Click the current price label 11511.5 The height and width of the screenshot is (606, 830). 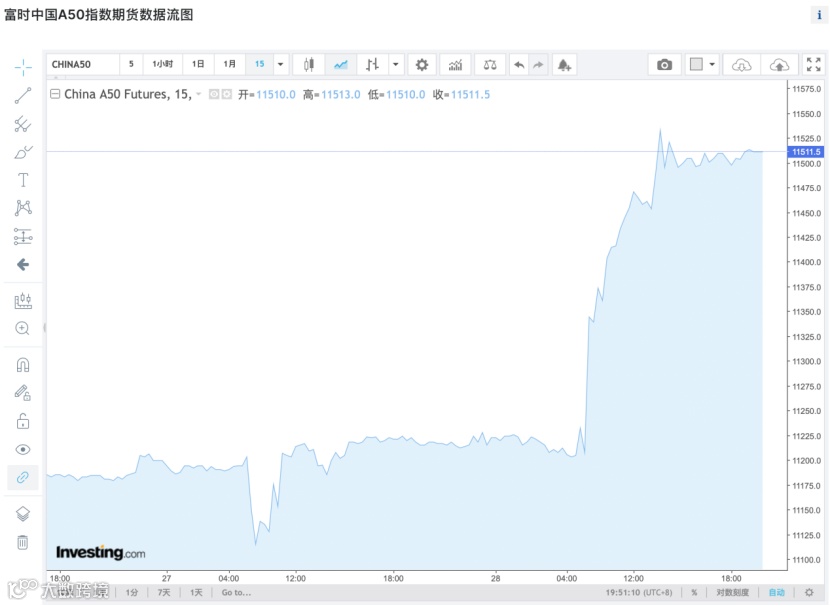(806, 152)
